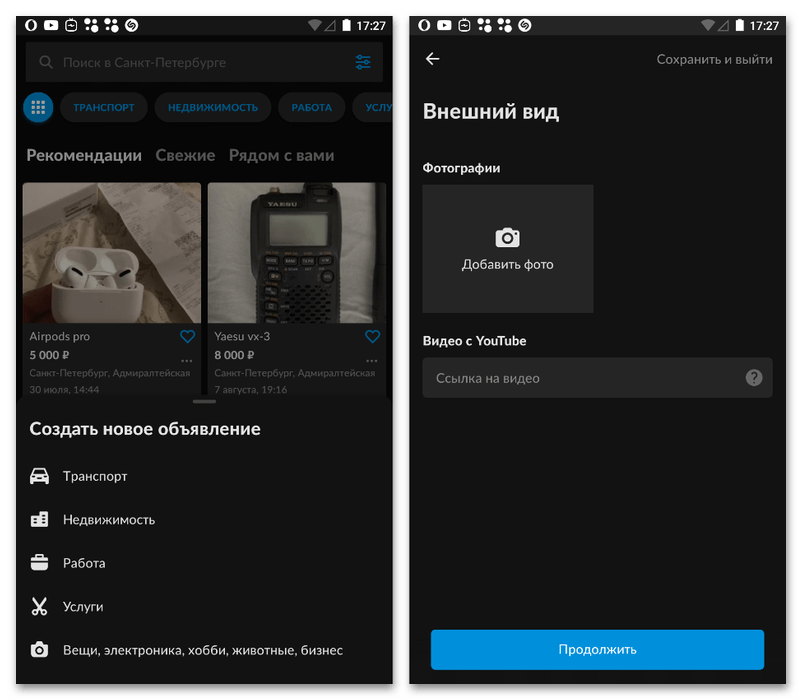This screenshot has height=700, width=802.
Task: Tap the Opera notification icon in left status bar
Action: tap(31, 25)
